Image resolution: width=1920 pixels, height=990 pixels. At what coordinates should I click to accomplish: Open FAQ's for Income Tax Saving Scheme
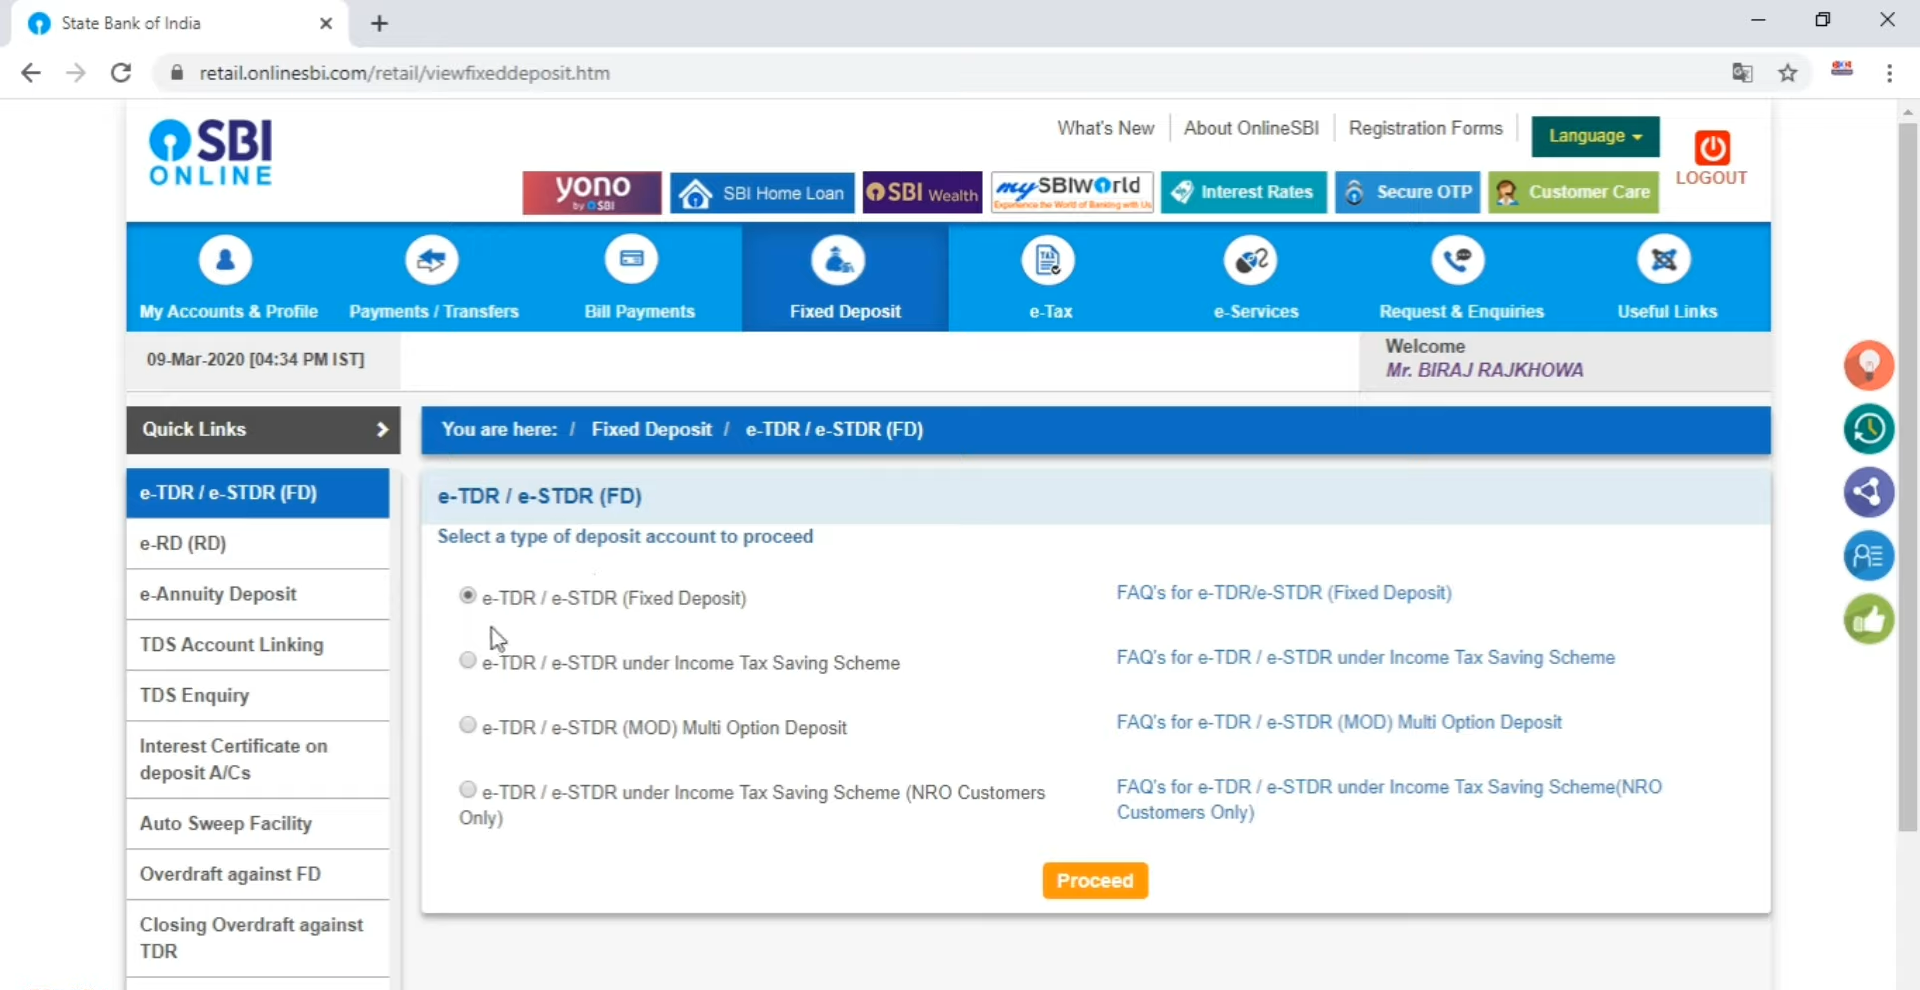coord(1366,658)
